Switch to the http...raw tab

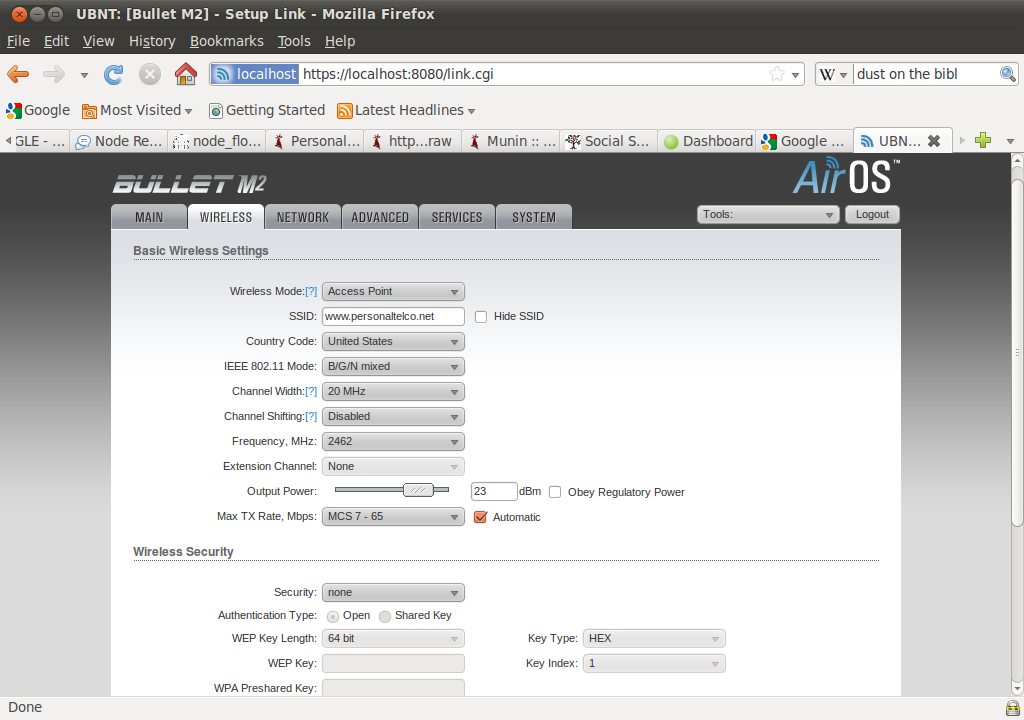412,141
